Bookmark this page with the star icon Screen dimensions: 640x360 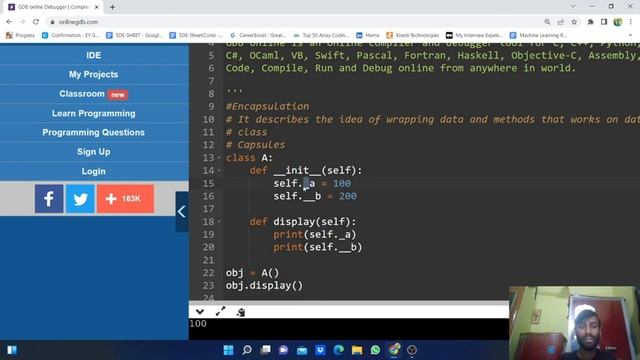pyautogui.click(x=574, y=22)
